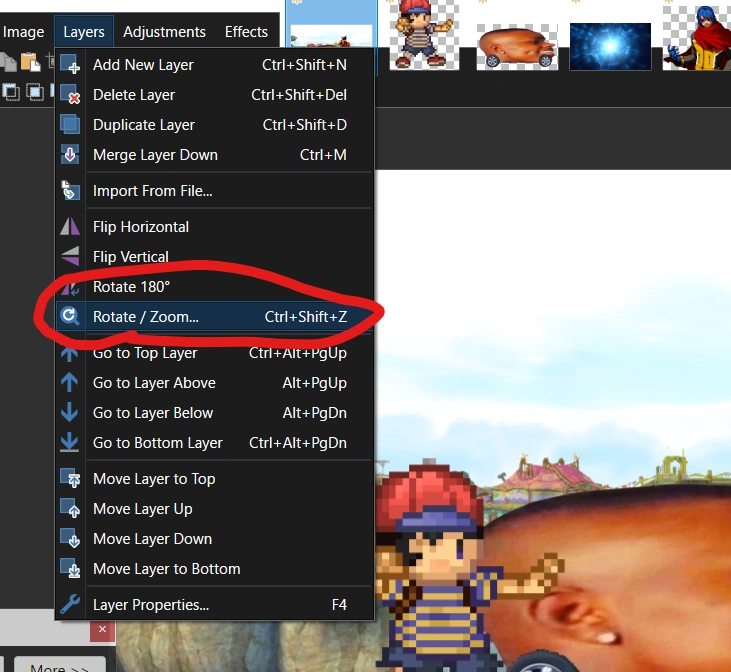This screenshot has width=731, height=672.
Task: Switch to the Ness sprite image thumbnail
Action: 424,35
